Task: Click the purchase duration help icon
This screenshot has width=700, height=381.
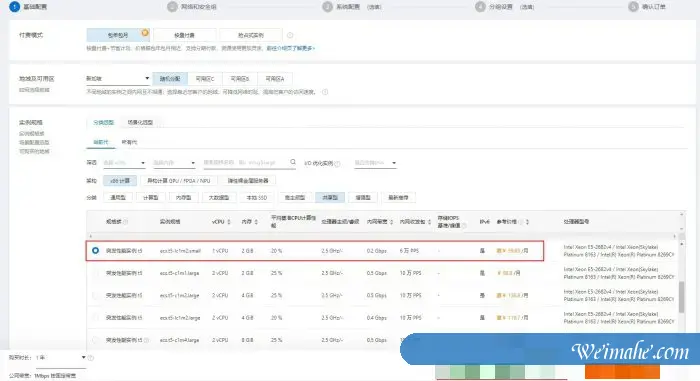Action: (x=91, y=358)
